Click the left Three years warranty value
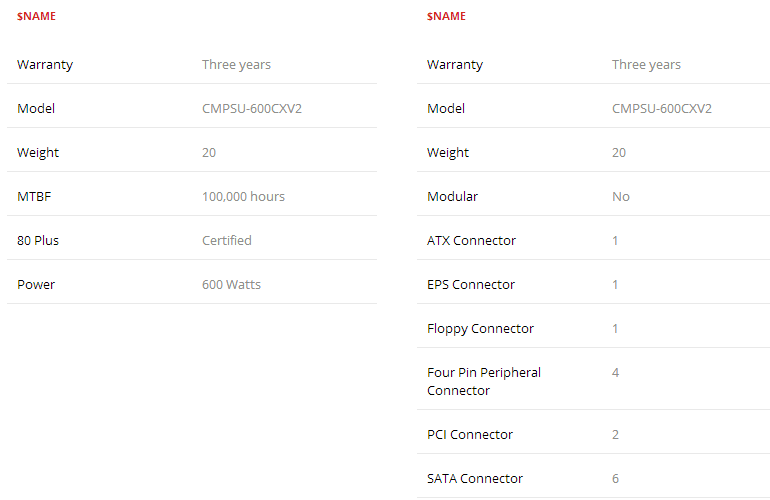Image resolution: width=770 pixels, height=500 pixels. [236, 65]
